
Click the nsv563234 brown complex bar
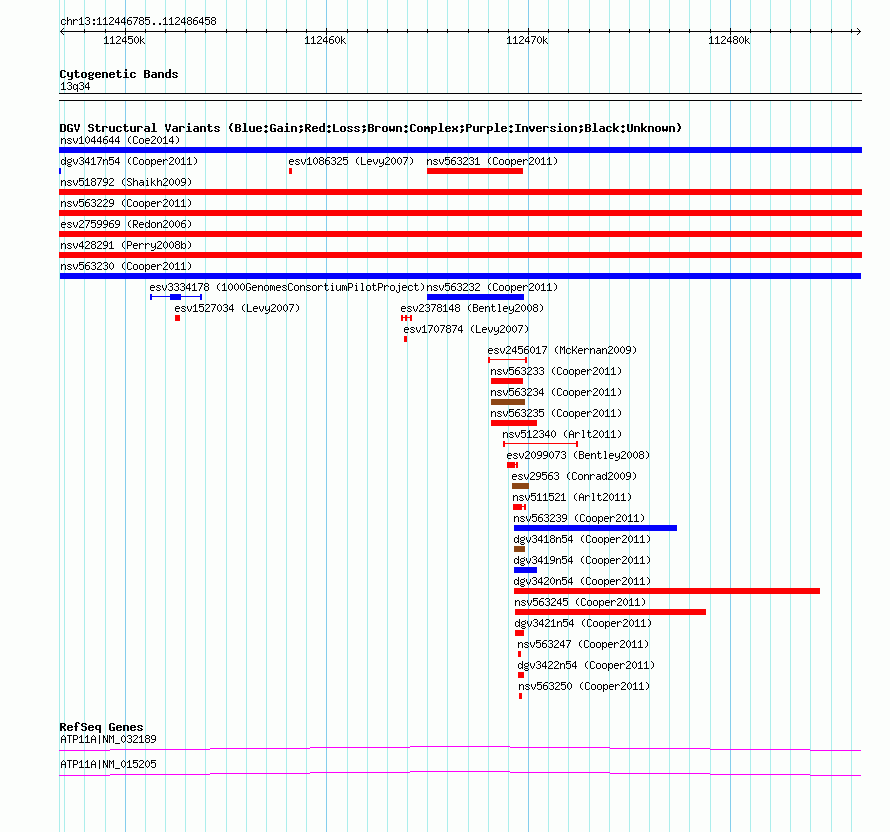click(x=507, y=402)
